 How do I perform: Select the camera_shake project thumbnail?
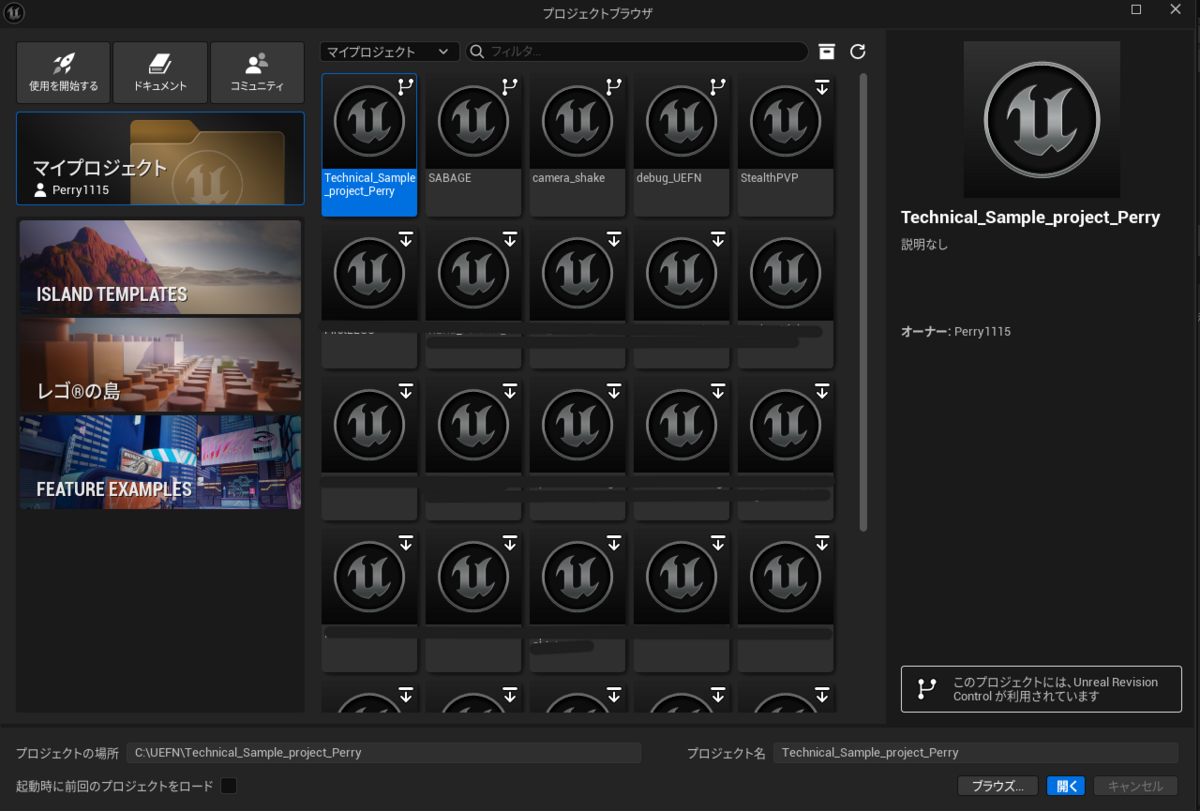tap(577, 121)
